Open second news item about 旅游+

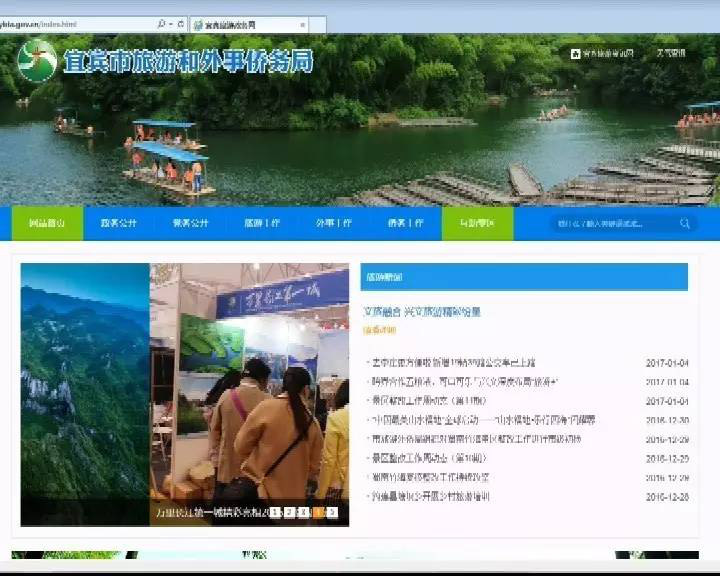coord(465,382)
